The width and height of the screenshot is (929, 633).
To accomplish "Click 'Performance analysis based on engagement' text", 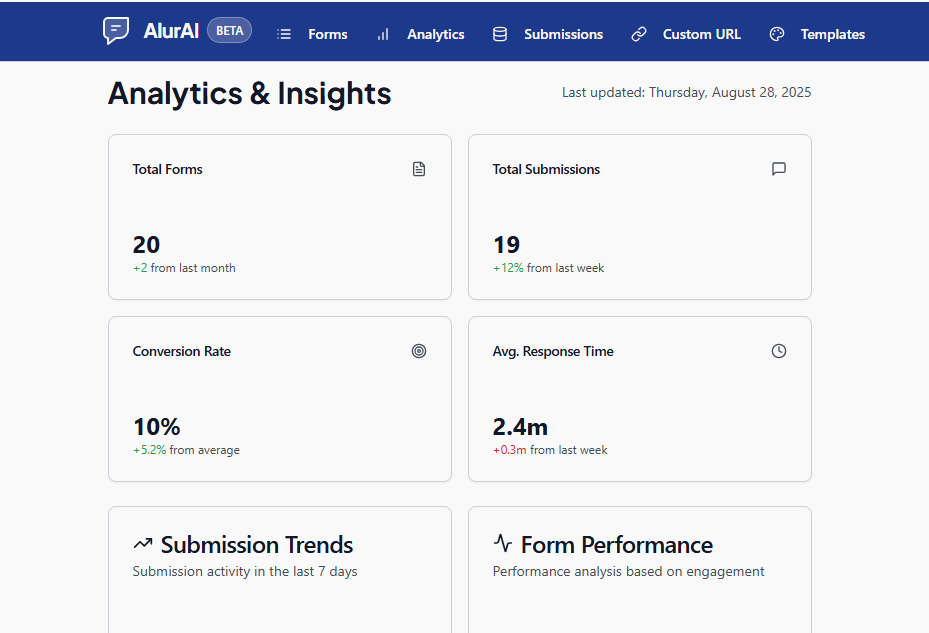I will pyautogui.click(x=629, y=571).
